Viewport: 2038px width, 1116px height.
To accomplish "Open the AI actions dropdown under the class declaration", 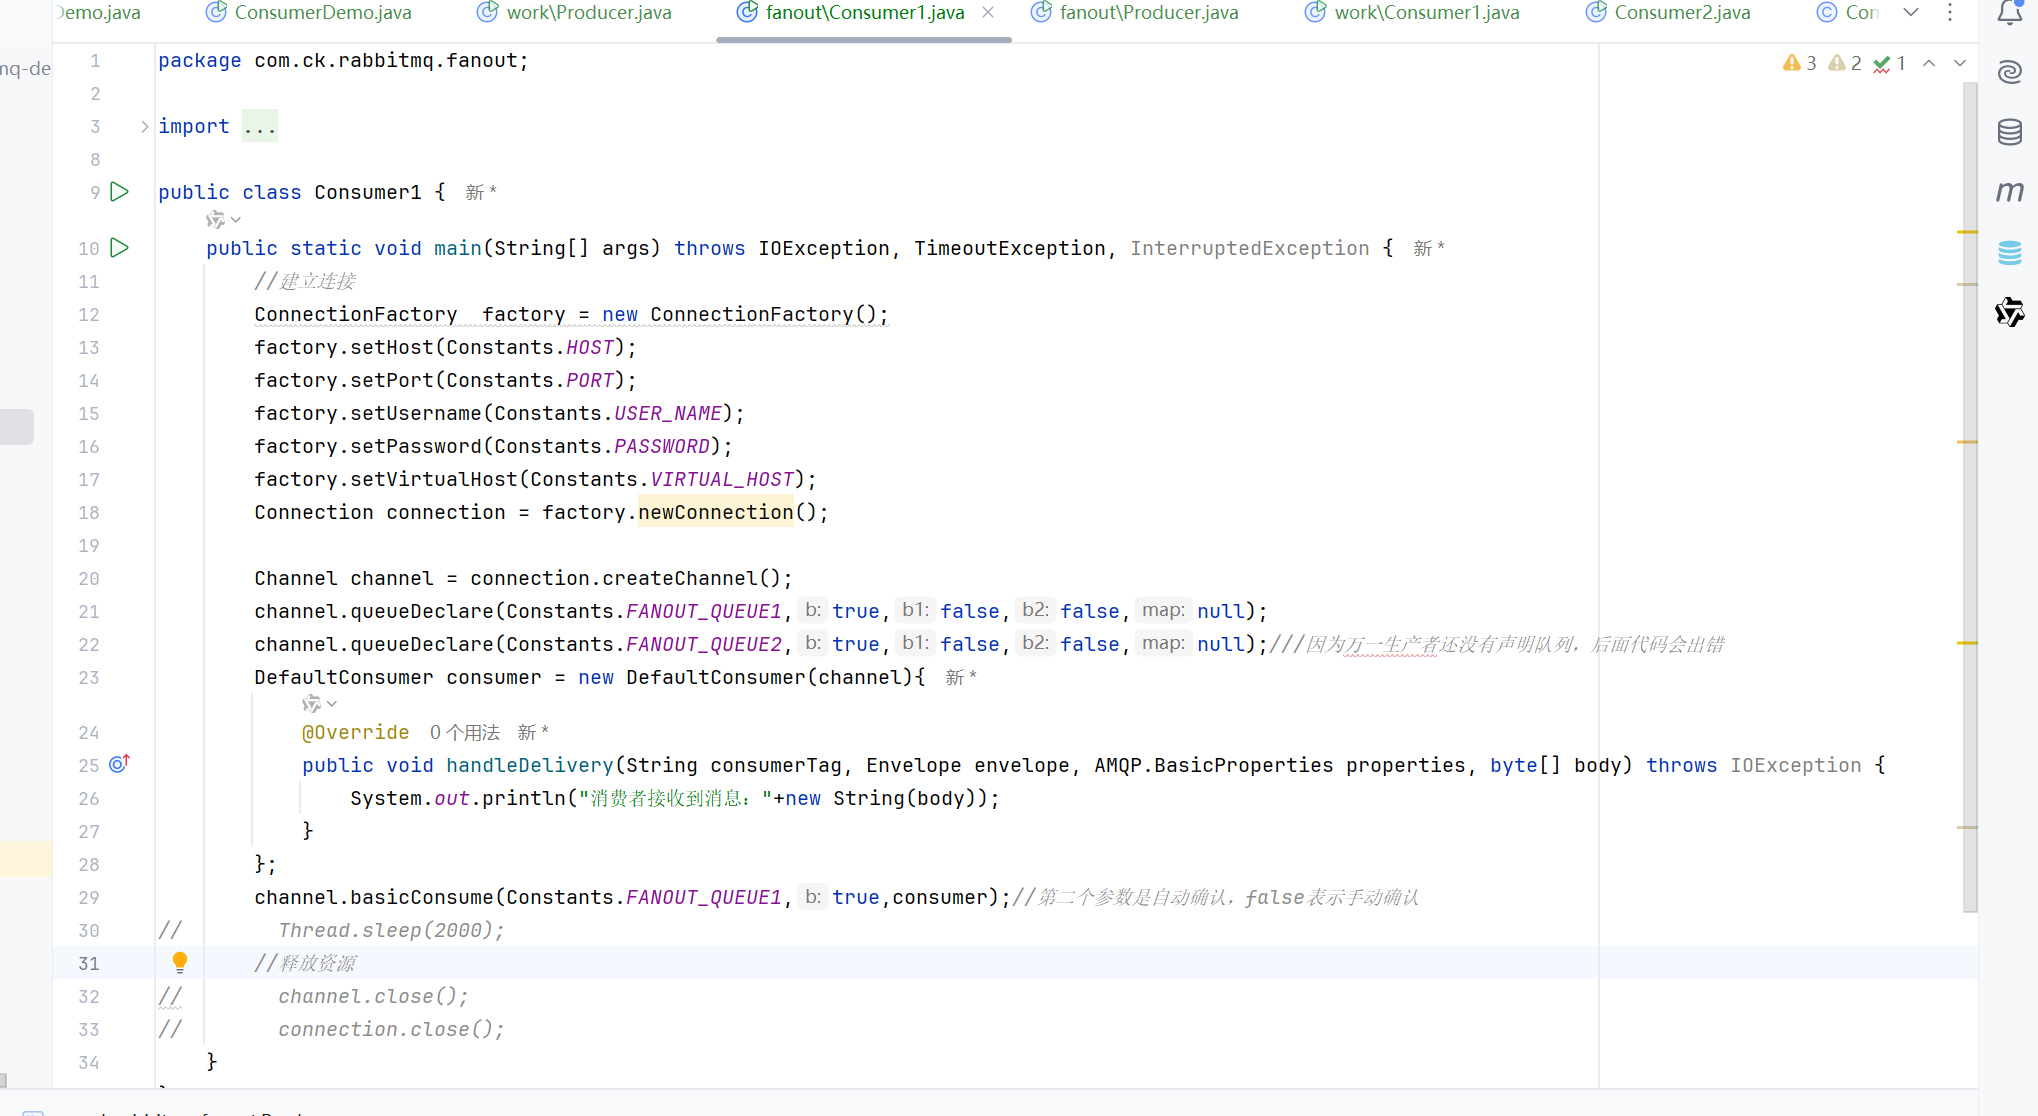I will [223, 220].
